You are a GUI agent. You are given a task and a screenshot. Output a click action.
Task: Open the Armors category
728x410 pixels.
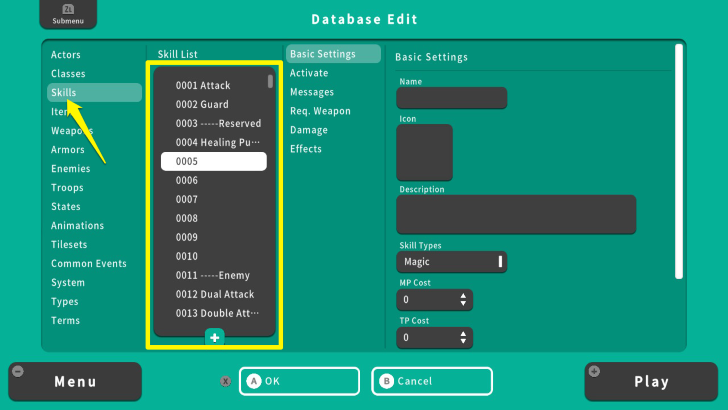[68, 150]
